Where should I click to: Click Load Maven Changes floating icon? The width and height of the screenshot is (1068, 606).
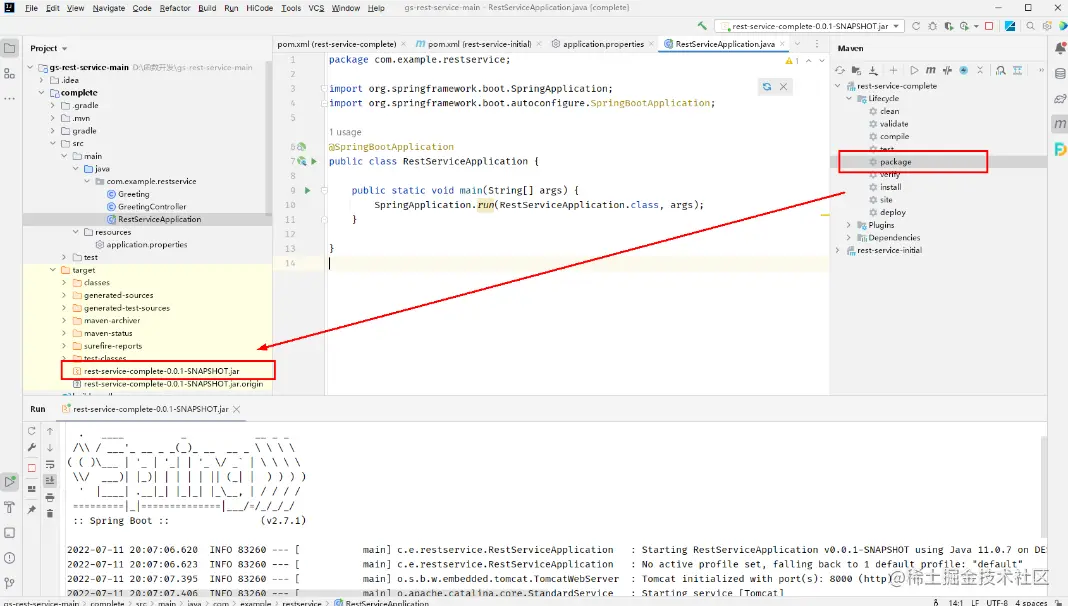point(767,86)
